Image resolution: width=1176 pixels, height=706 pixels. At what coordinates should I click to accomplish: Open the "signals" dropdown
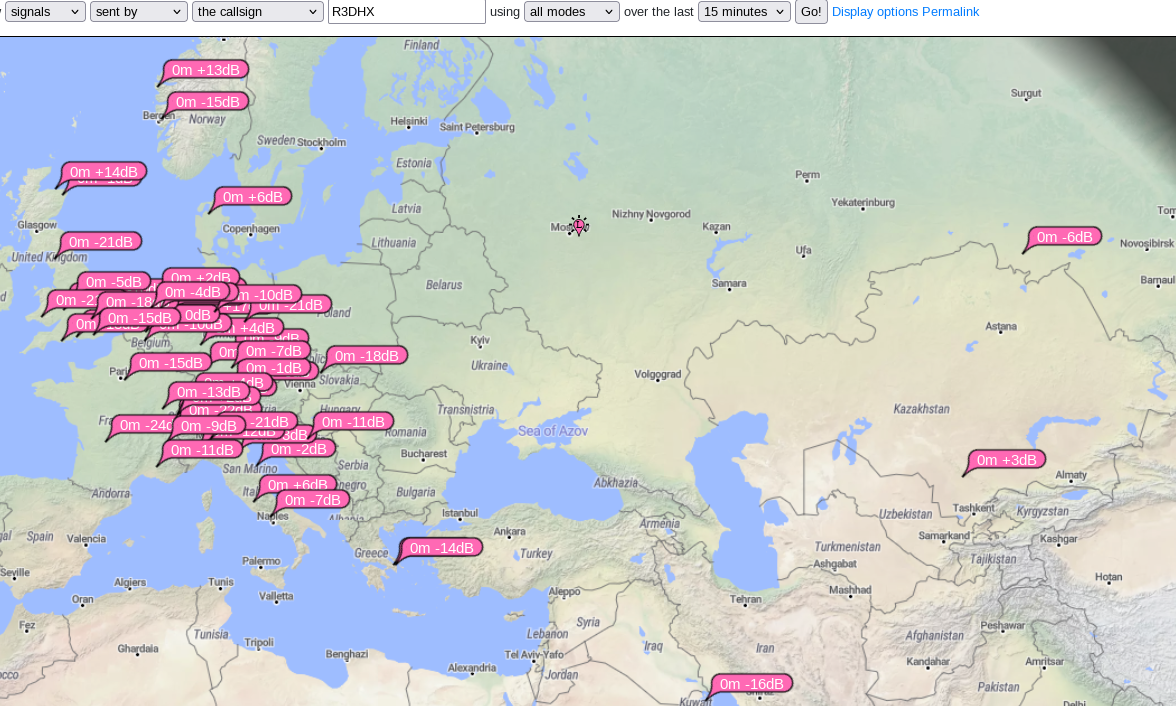pos(45,12)
